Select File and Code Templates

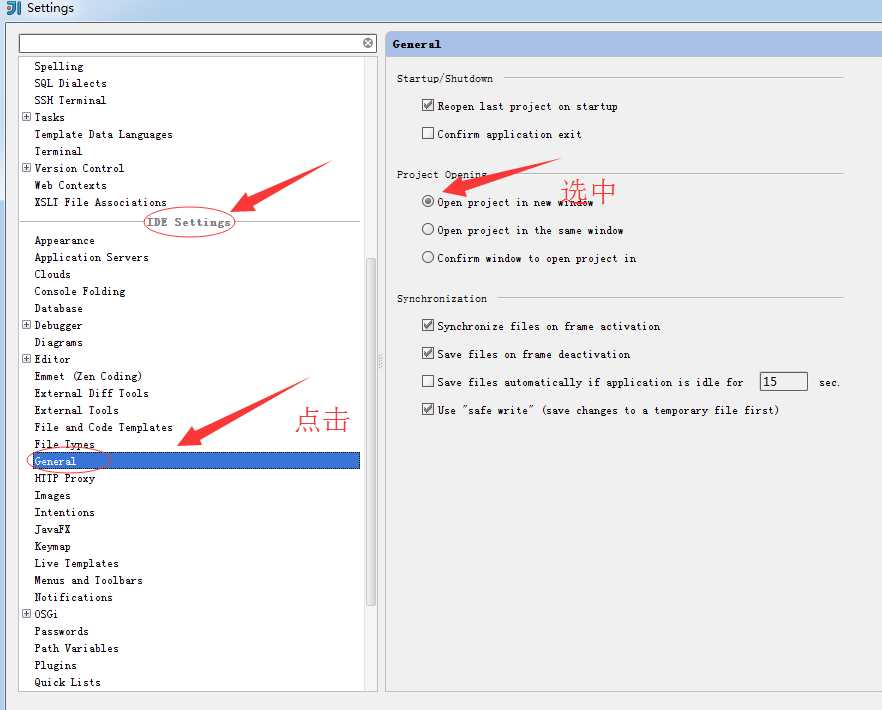tap(104, 427)
